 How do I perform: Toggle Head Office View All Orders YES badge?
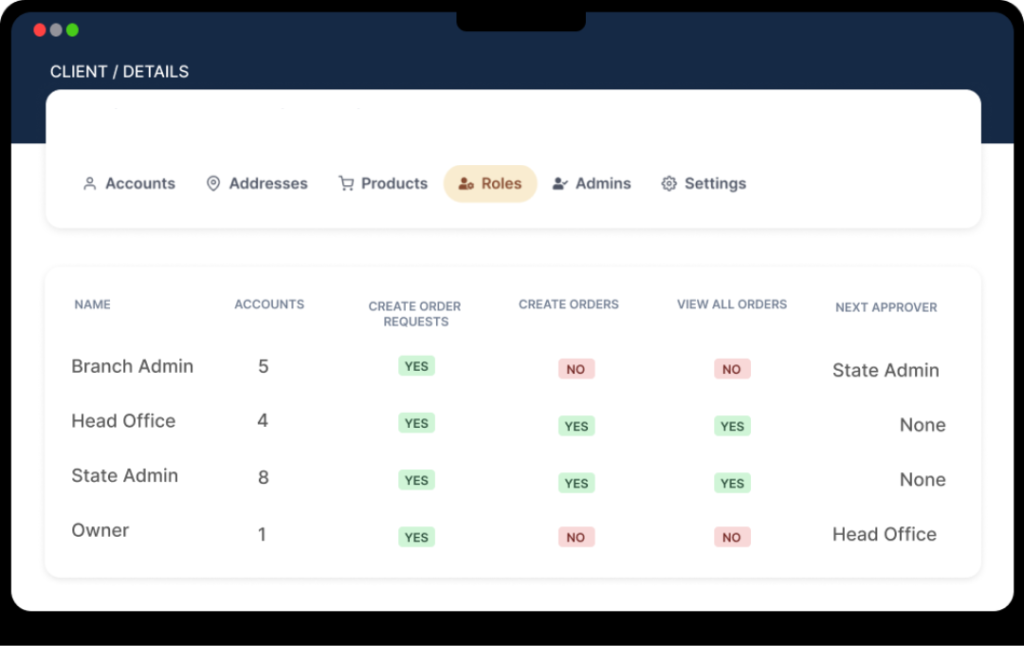pyautogui.click(x=732, y=426)
